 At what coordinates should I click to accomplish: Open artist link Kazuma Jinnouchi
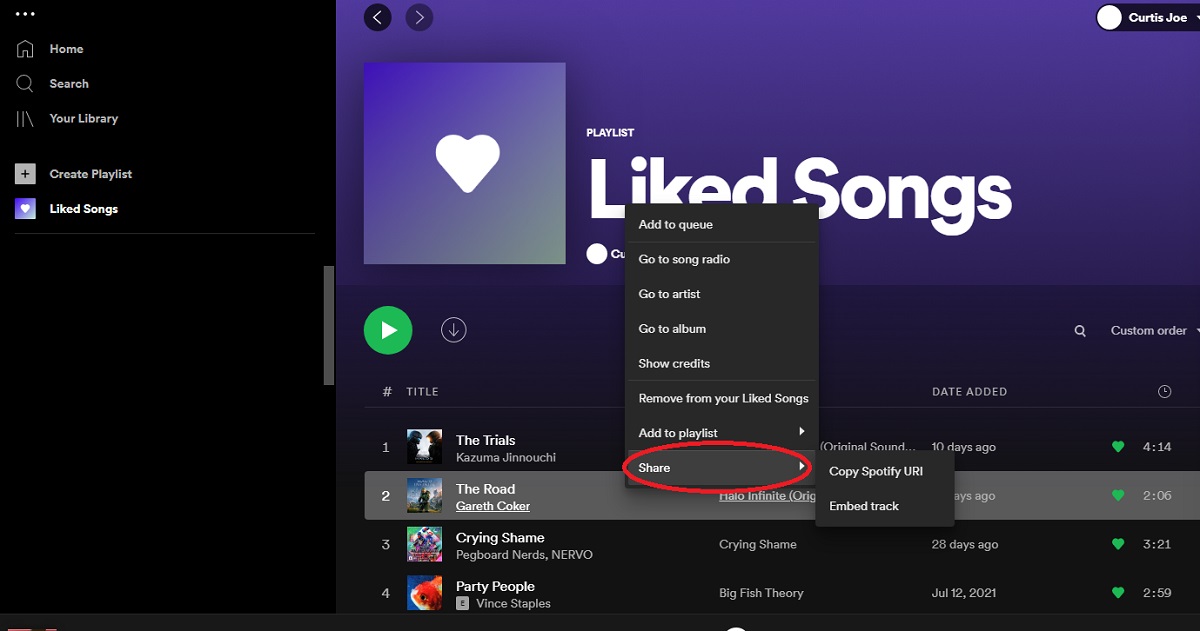[506, 457]
